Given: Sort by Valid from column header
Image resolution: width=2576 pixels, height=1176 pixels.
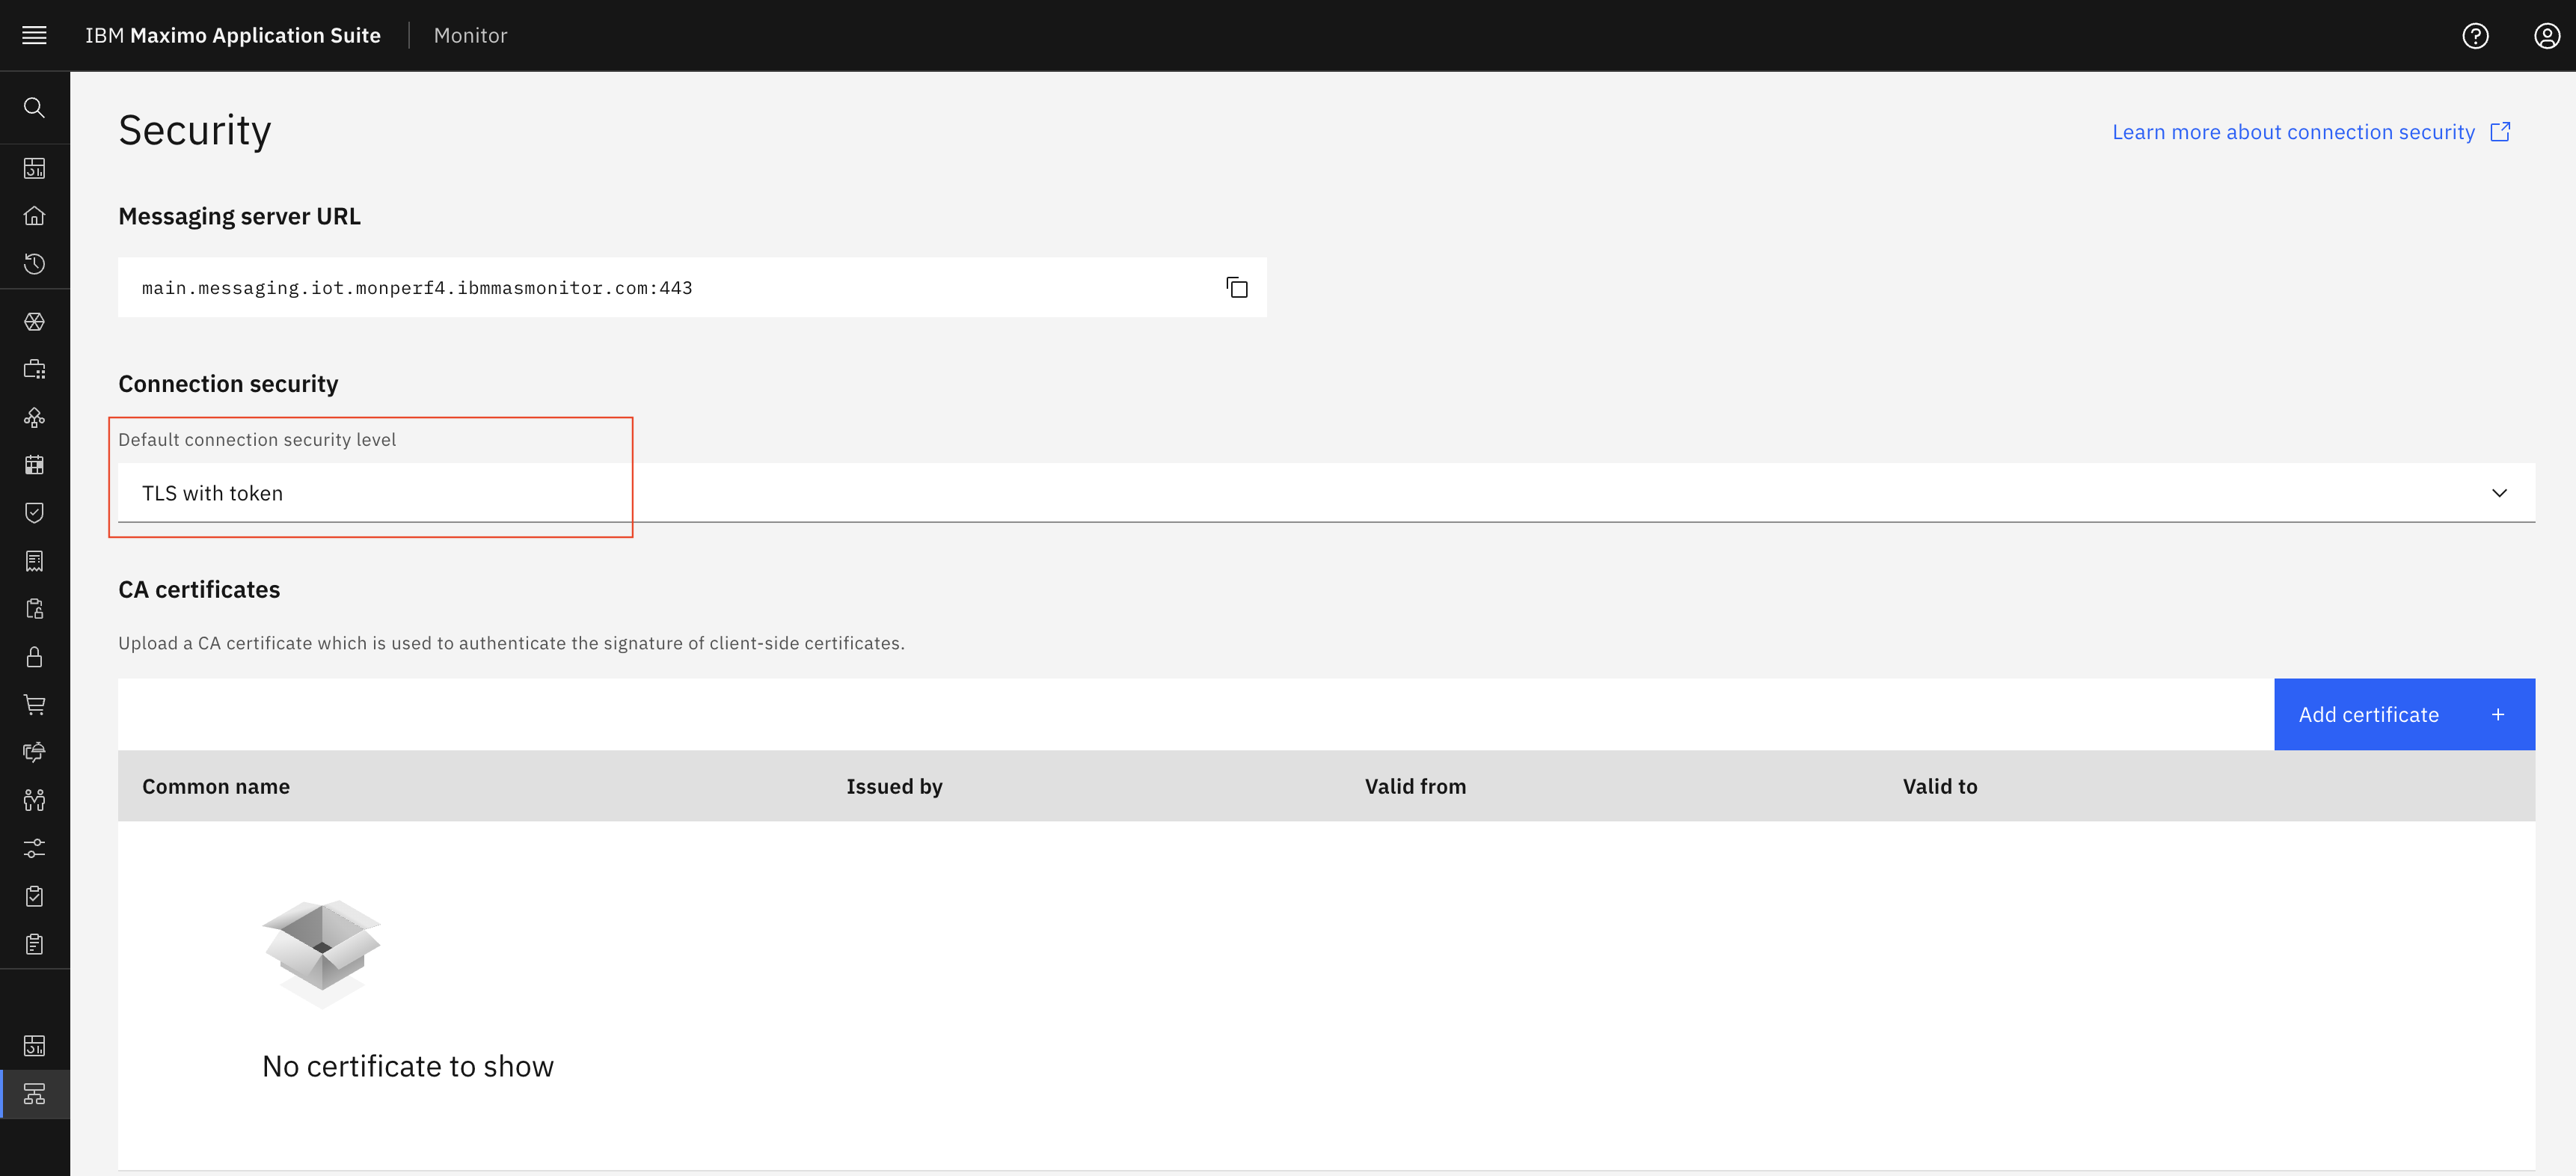Looking at the screenshot, I should [1415, 787].
